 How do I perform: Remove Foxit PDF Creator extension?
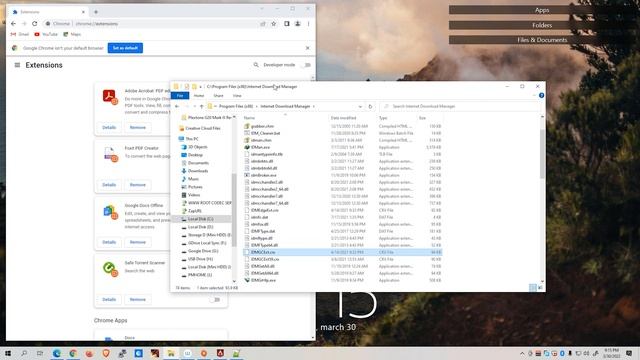pyautogui.click(x=138, y=185)
